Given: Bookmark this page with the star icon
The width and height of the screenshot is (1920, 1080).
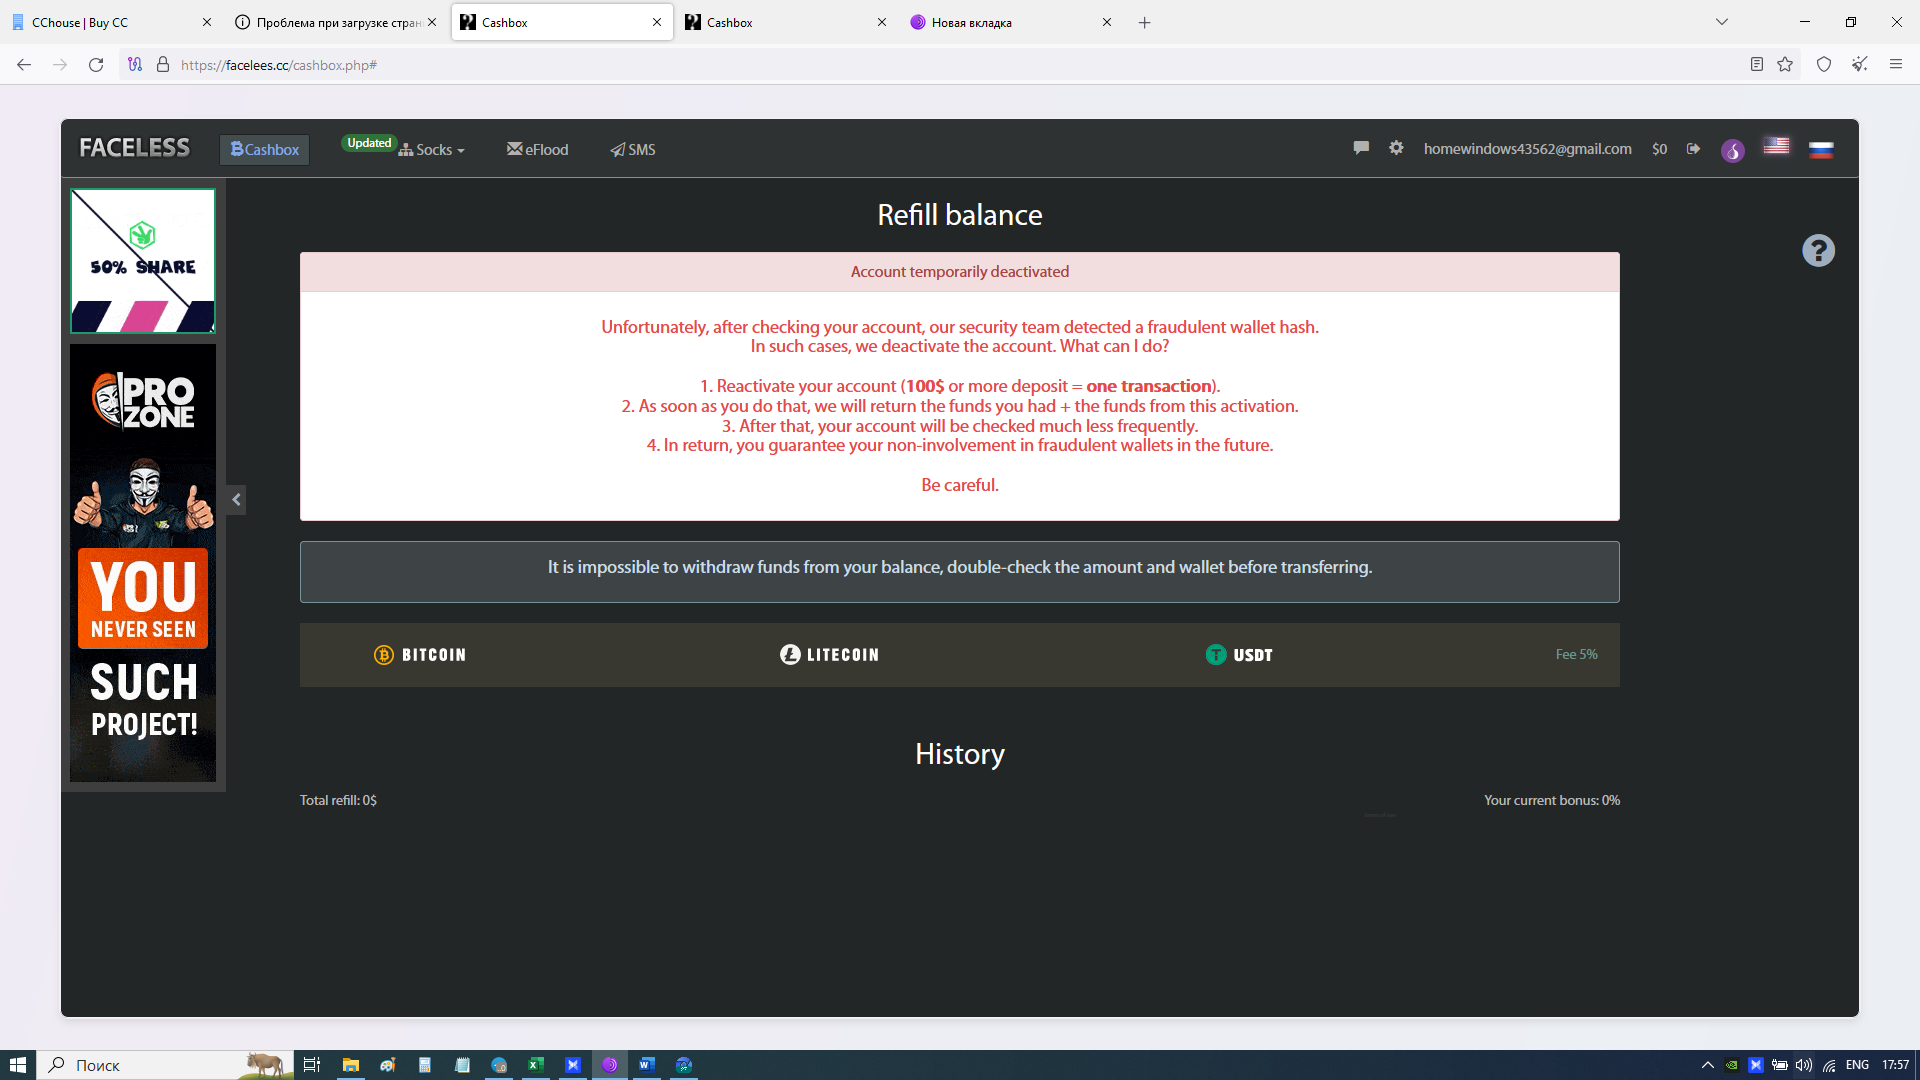Looking at the screenshot, I should (x=1785, y=65).
